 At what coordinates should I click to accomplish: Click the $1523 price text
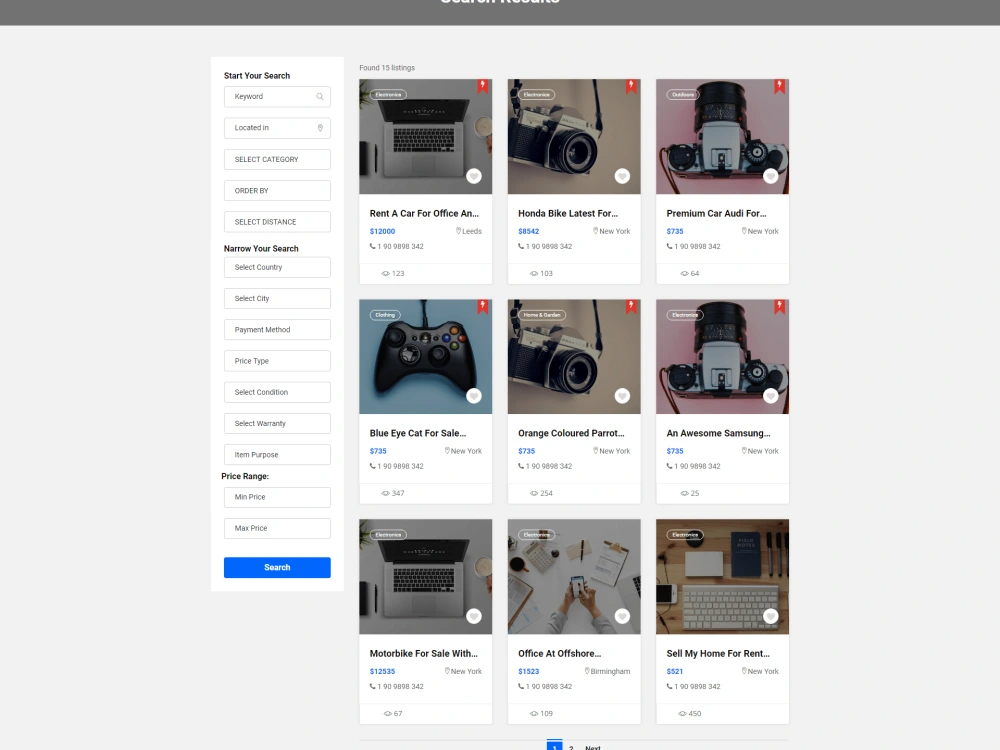(x=529, y=672)
